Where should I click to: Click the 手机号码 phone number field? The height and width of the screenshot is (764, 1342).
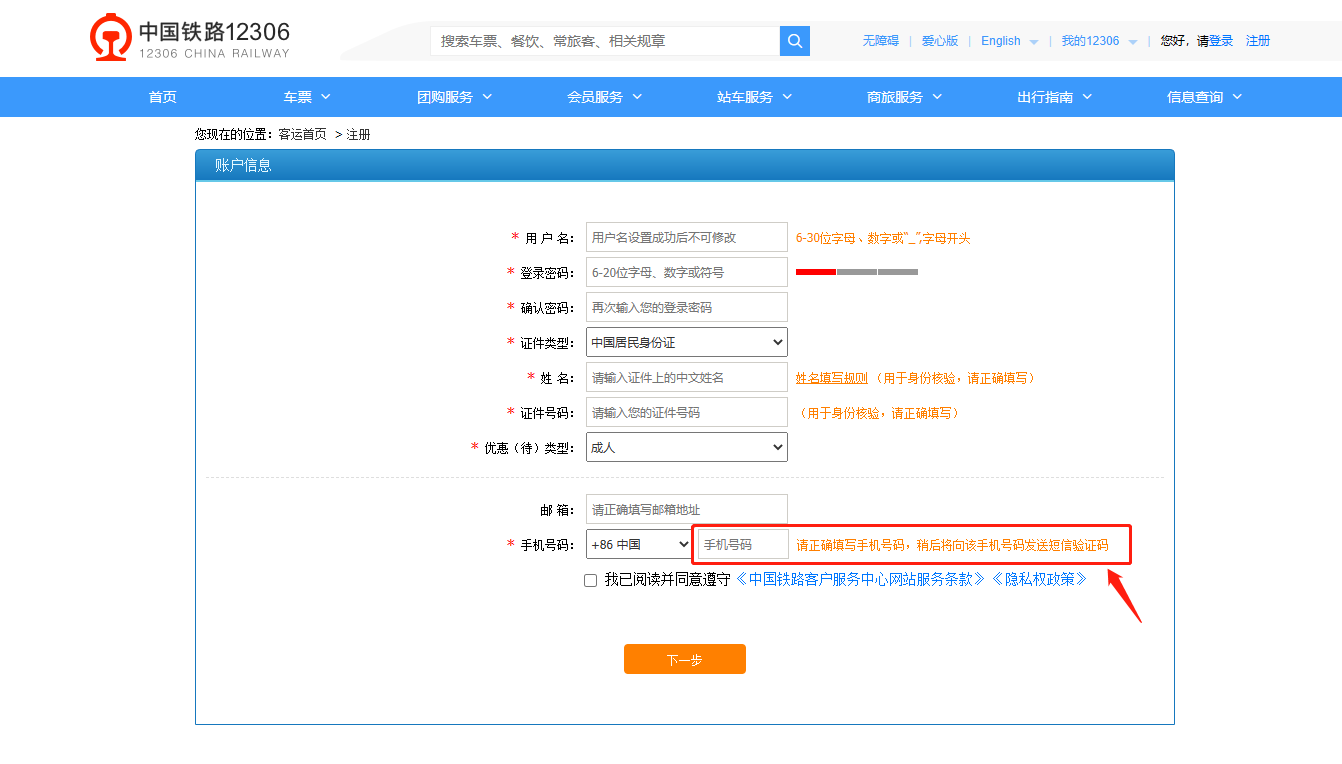743,544
